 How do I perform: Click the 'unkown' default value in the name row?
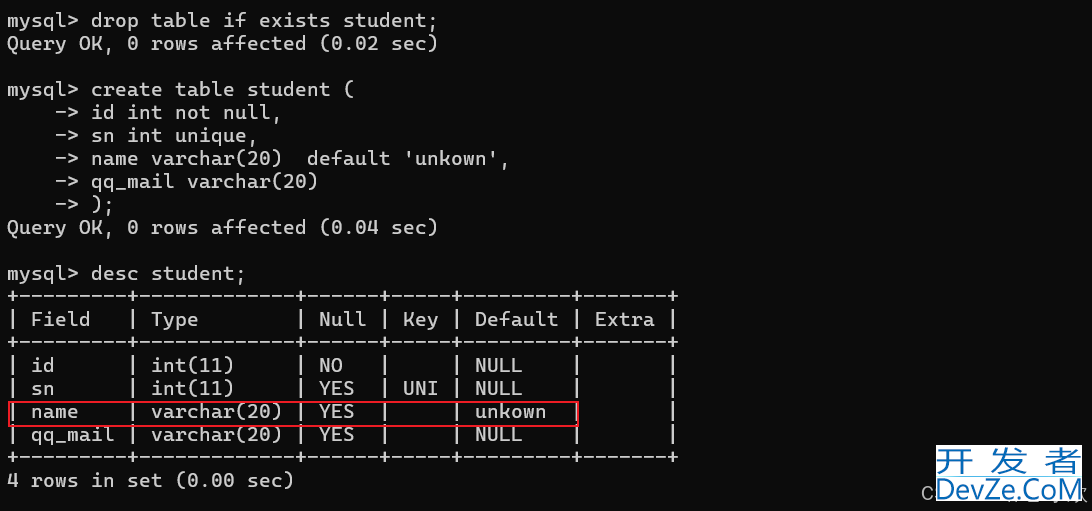coord(510,411)
